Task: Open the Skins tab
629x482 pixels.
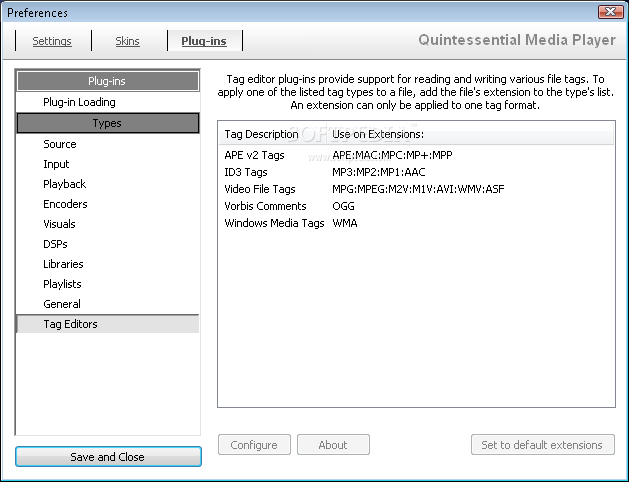Action: pyautogui.click(x=128, y=41)
